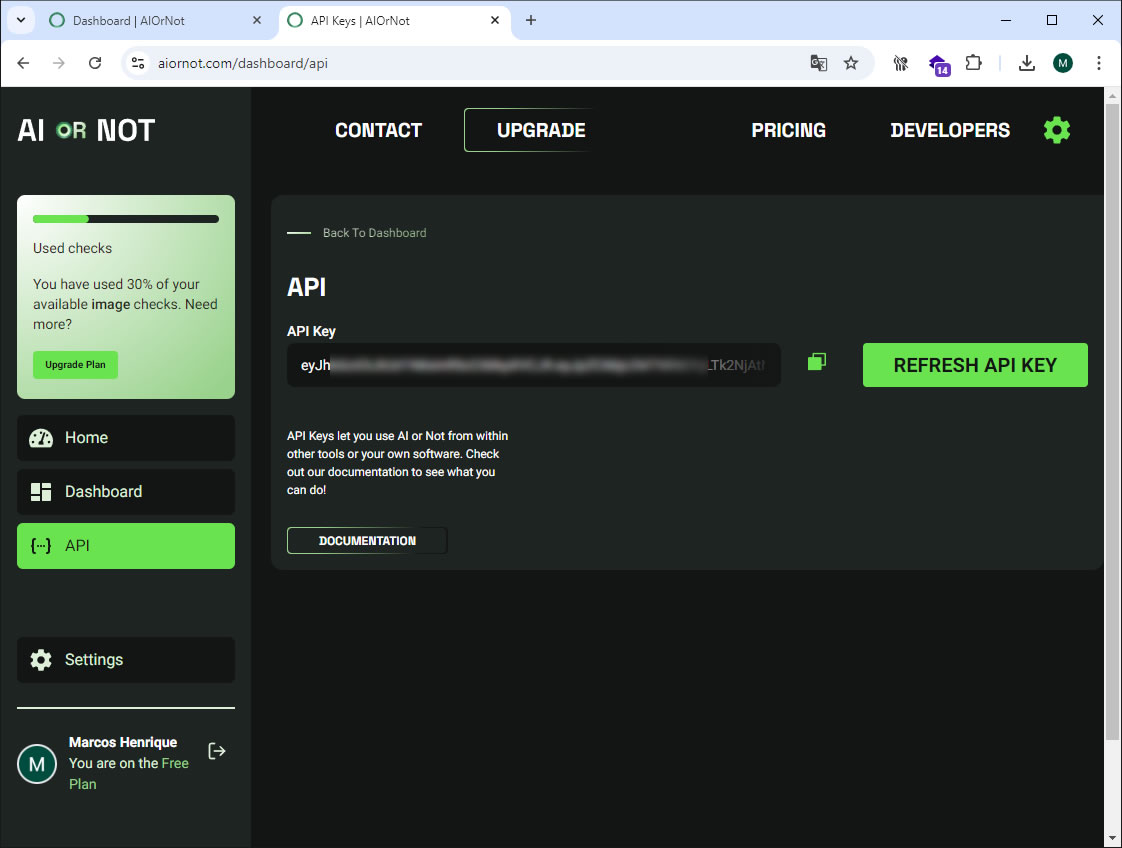Open the Chrome profile avatar M
1122x848 pixels.
(x=1063, y=63)
